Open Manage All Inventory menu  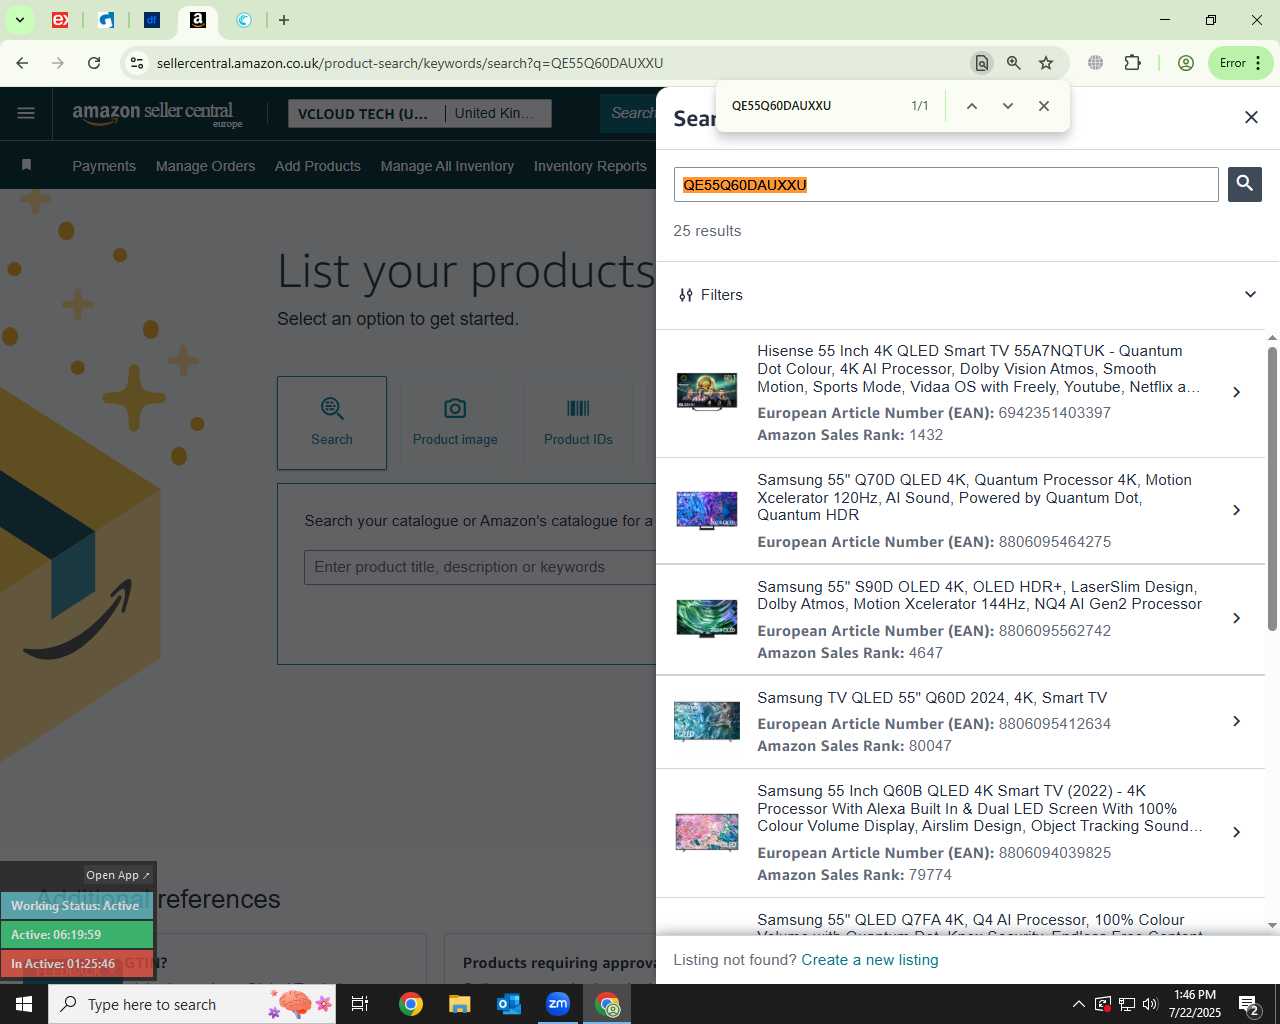point(447,166)
